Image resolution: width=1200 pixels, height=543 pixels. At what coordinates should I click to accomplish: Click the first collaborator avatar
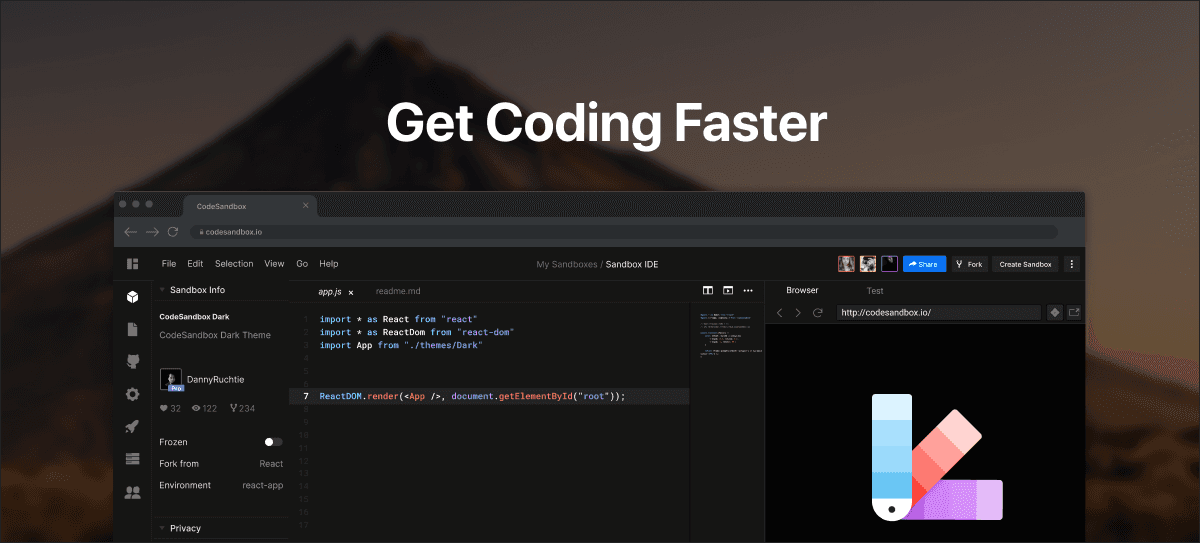[846, 264]
